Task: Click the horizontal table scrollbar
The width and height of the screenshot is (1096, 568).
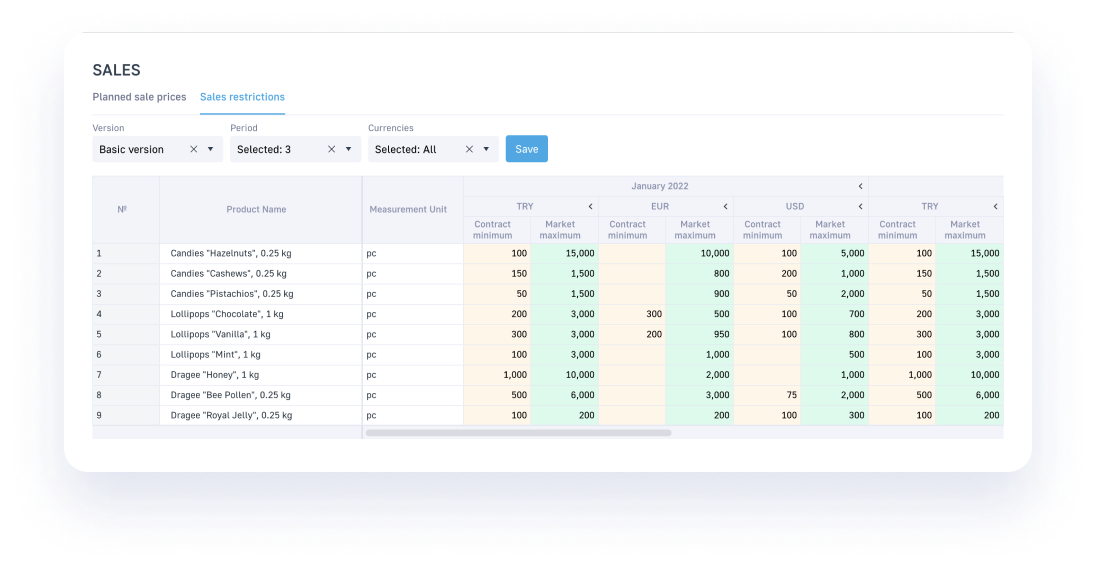Action: pyautogui.click(x=518, y=433)
